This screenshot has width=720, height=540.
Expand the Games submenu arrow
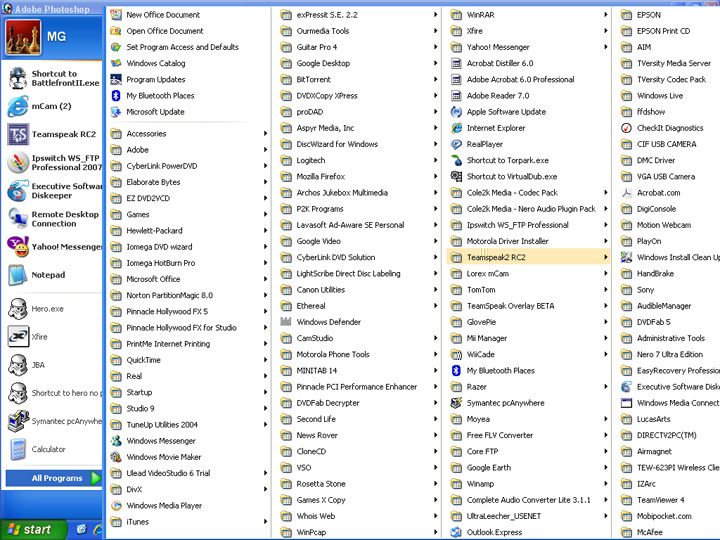pyautogui.click(x=265, y=214)
